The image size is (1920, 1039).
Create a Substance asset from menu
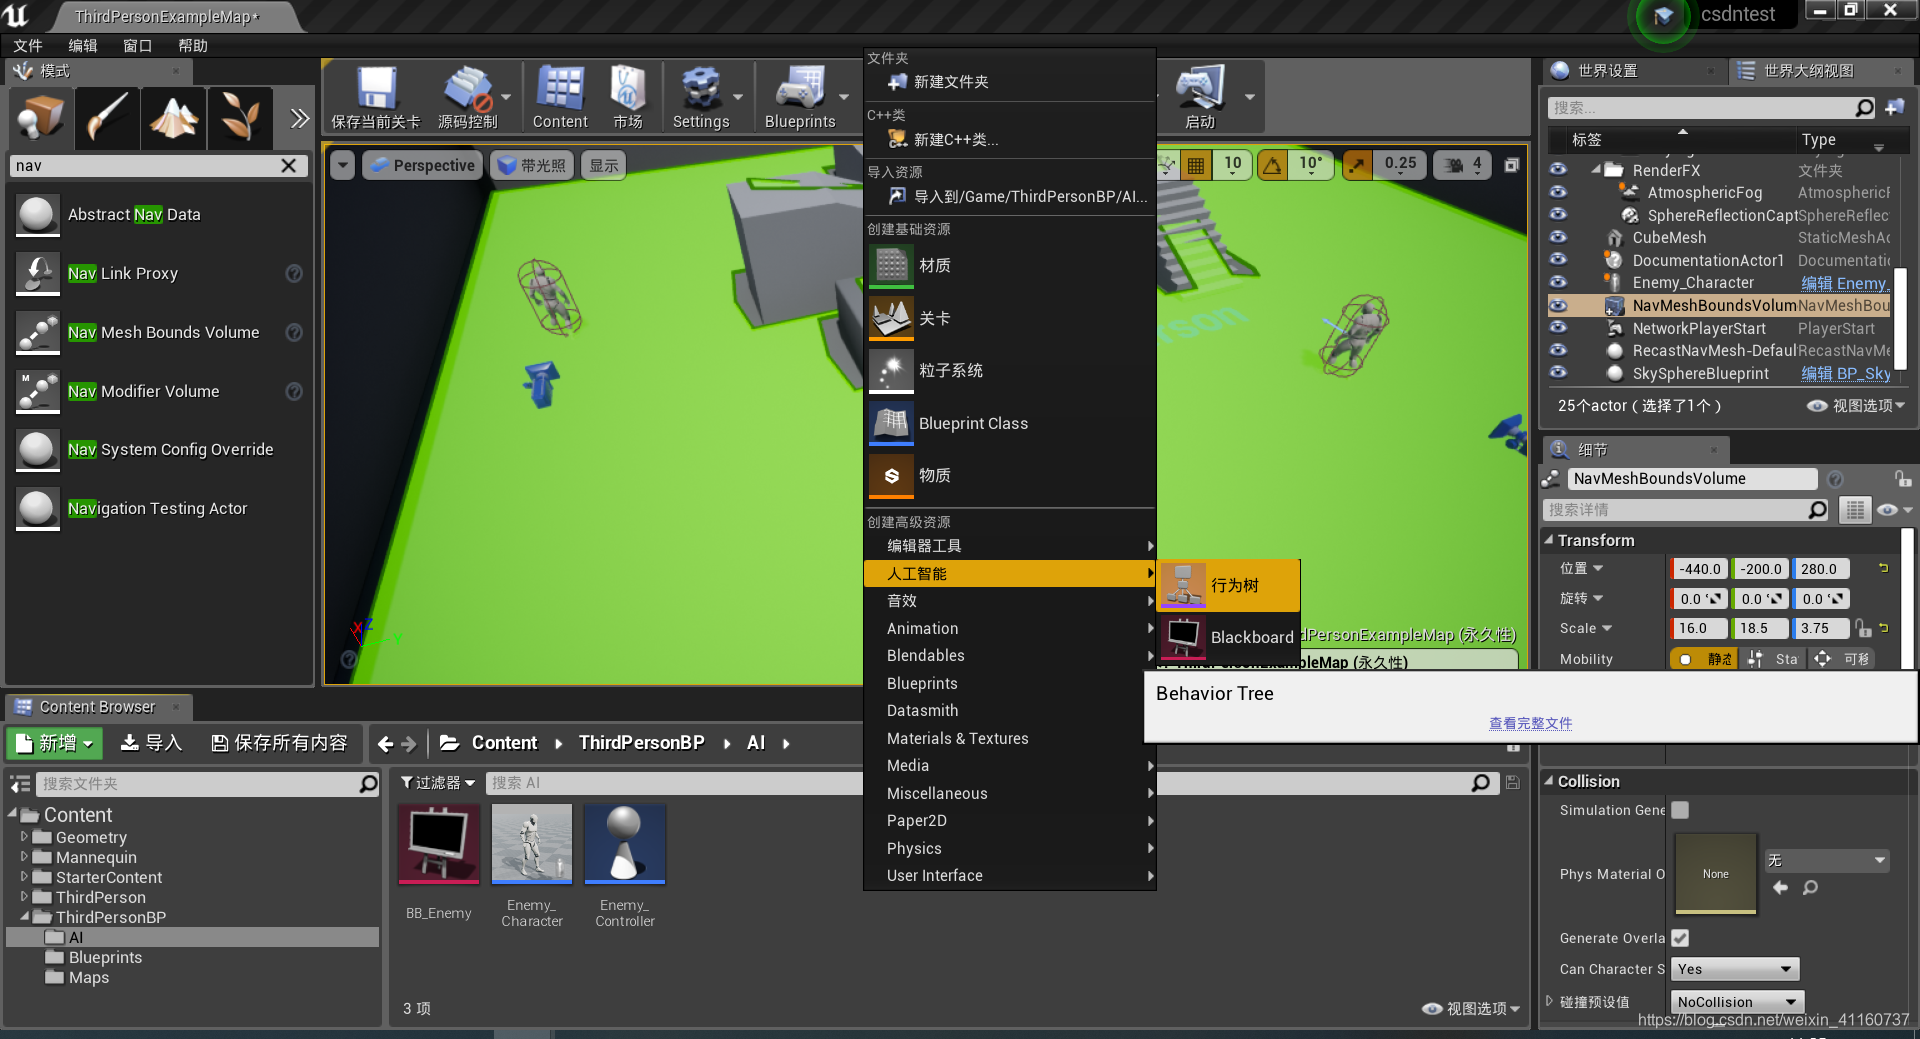1010,475
